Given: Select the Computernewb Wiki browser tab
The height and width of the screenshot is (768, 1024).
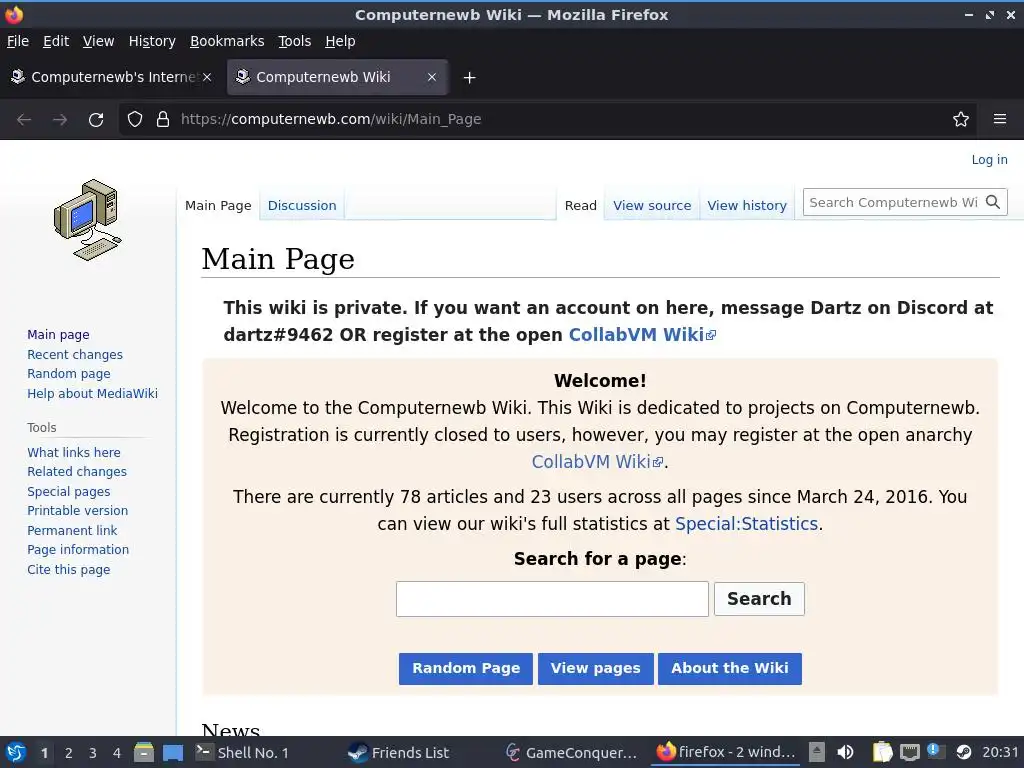Looking at the screenshot, I should click(337, 77).
